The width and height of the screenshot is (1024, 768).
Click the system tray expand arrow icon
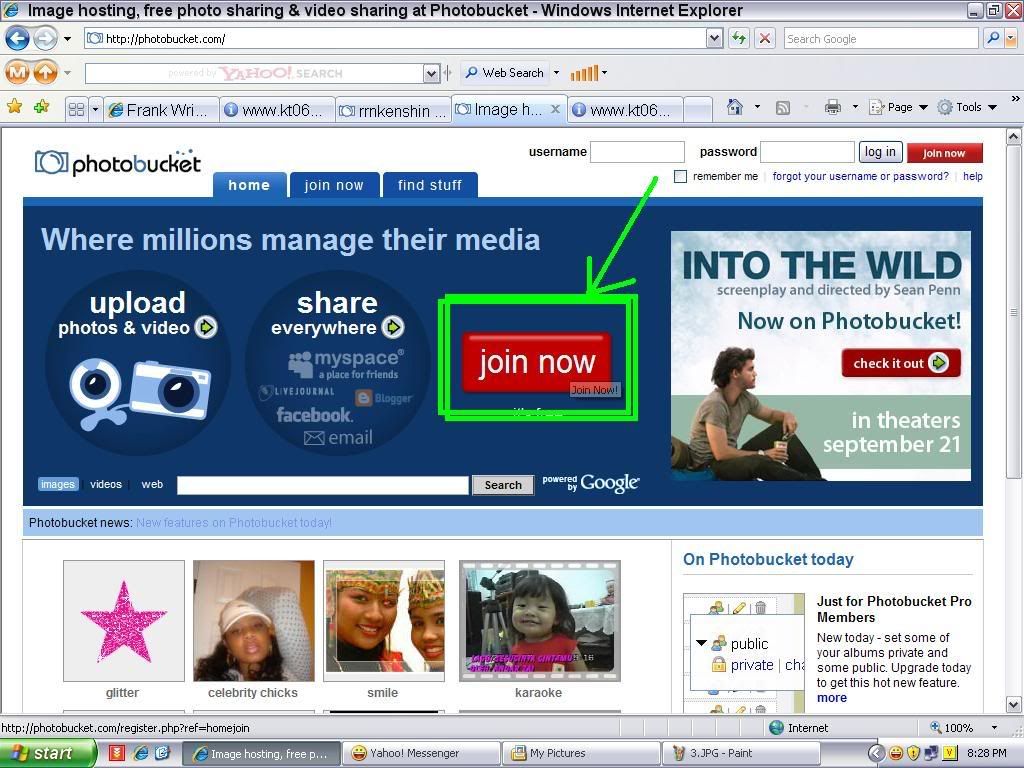tap(876, 753)
